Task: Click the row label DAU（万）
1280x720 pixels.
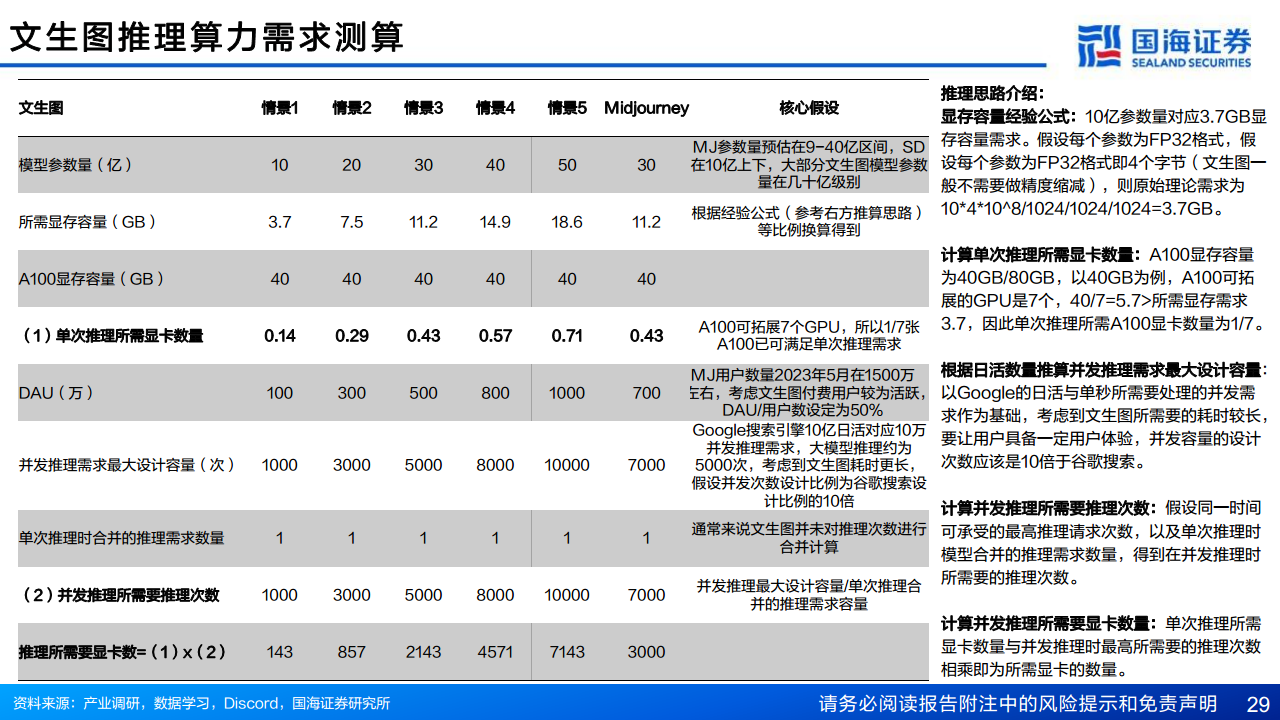Action: pos(58,393)
